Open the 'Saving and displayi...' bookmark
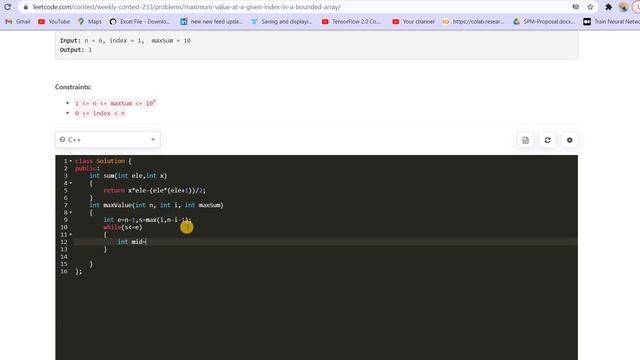 coord(282,22)
